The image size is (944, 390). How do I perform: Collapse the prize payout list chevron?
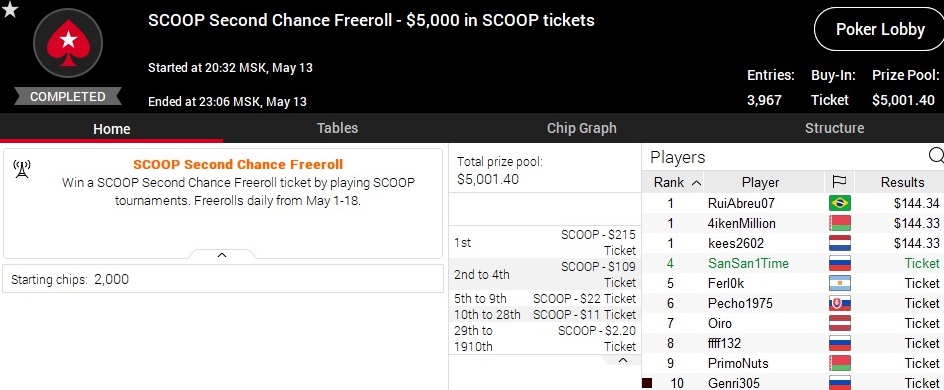[x=623, y=360]
